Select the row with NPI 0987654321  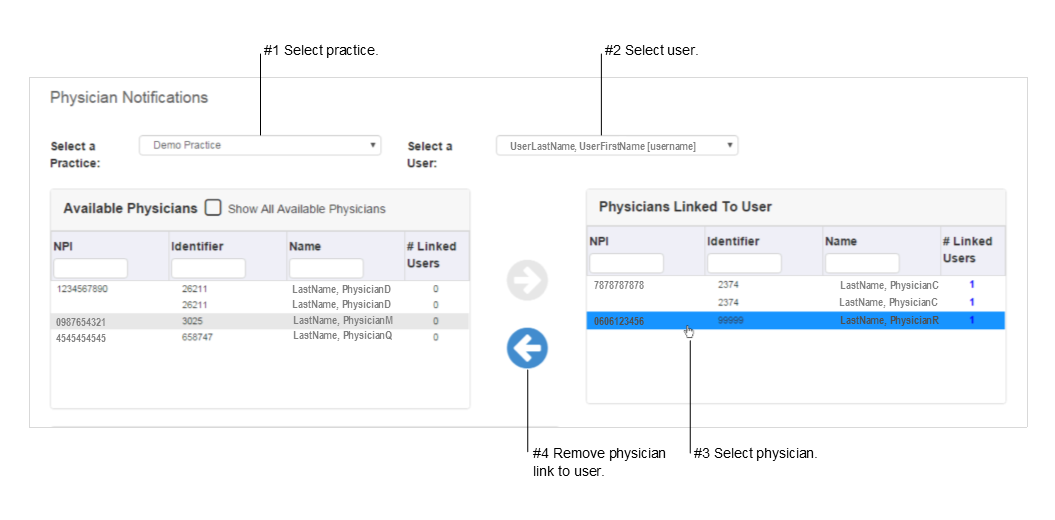tap(260, 321)
